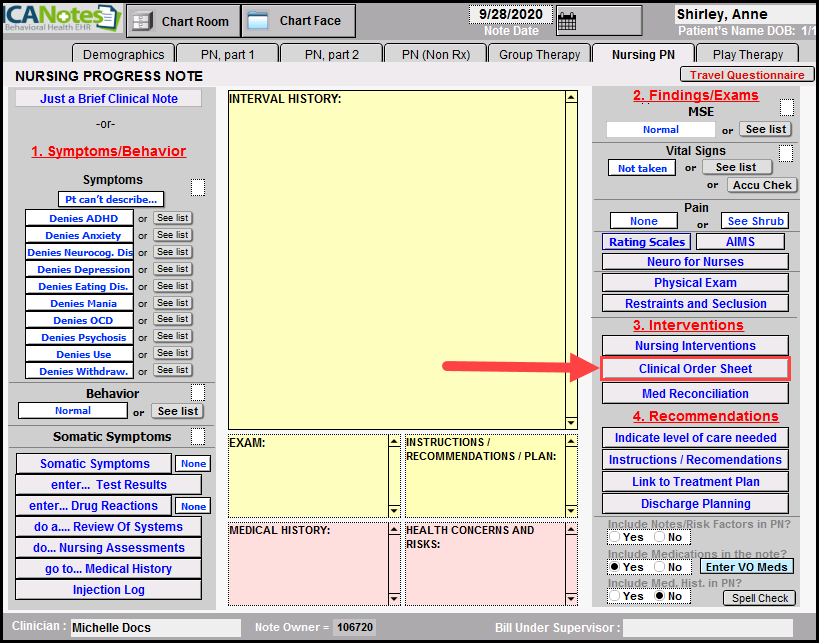Click into the Interval History text area
Image resolution: width=819 pixels, height=643 pixels.
pyautogui.click(x=395, y=260)
